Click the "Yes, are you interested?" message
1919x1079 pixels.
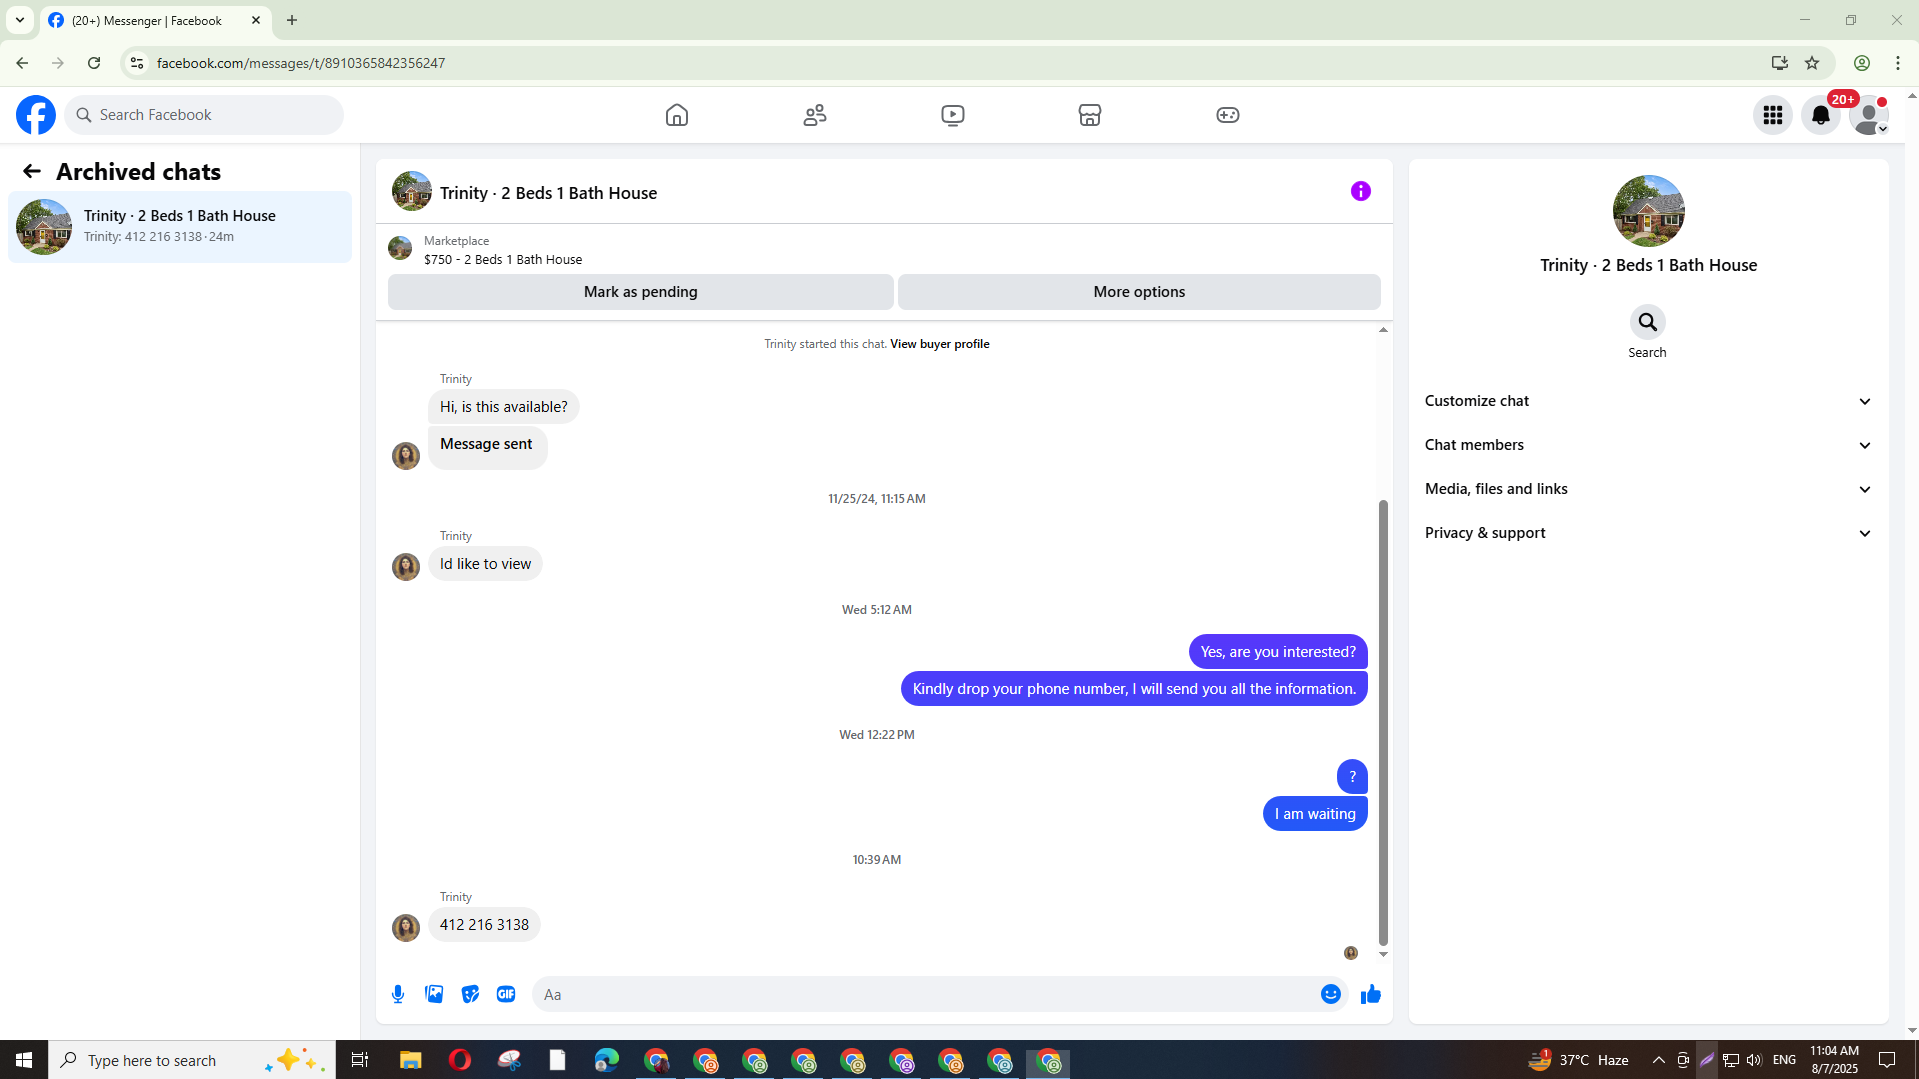point(1278,652)
